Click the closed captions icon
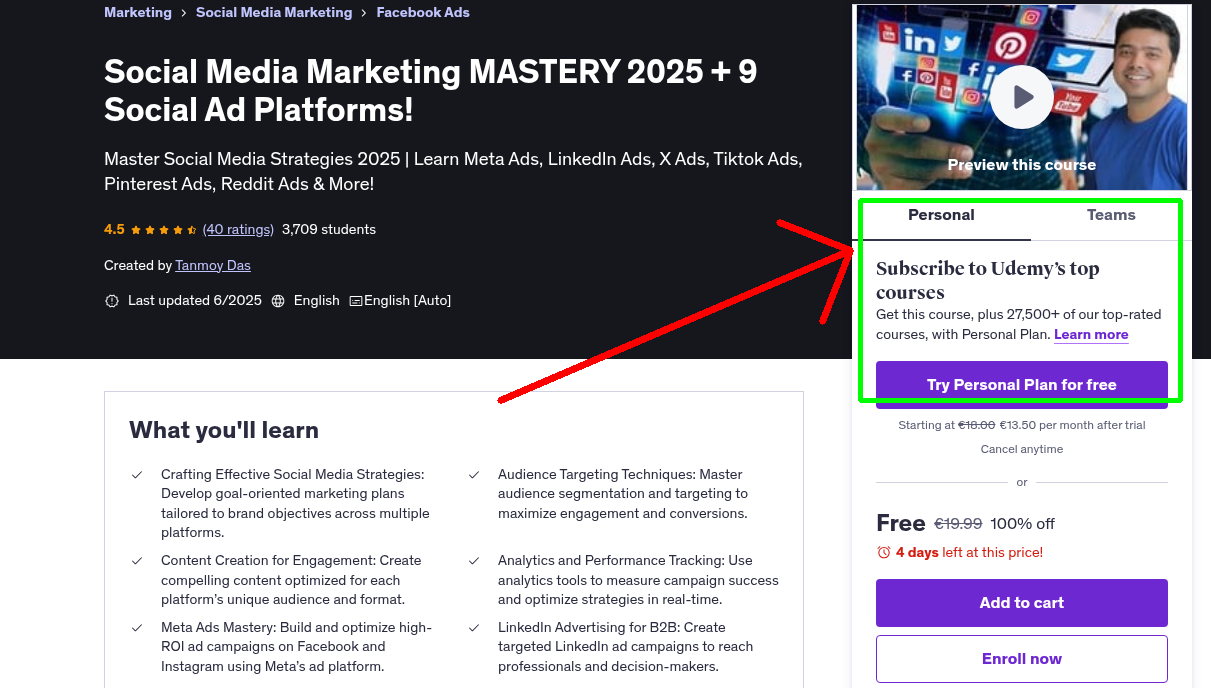 click(355, 301)
